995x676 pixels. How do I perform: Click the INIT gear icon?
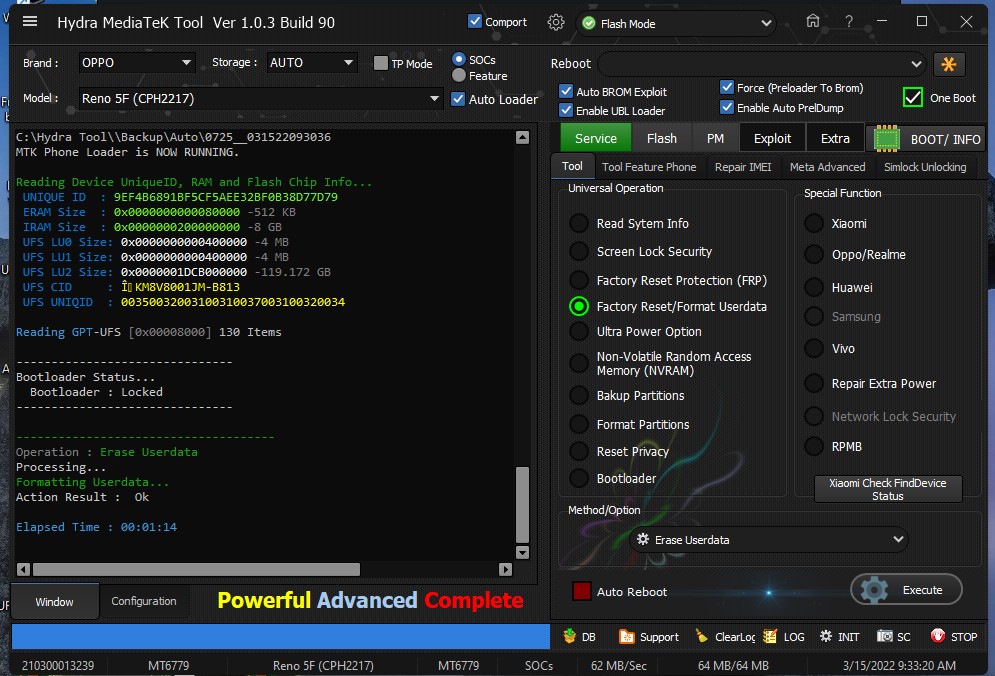826,636
